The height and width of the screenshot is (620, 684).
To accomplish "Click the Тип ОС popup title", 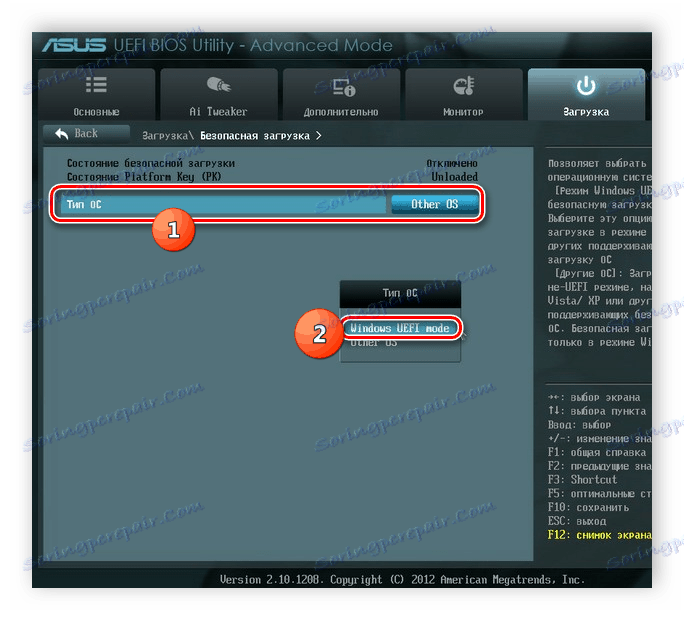I will point(400,293).
